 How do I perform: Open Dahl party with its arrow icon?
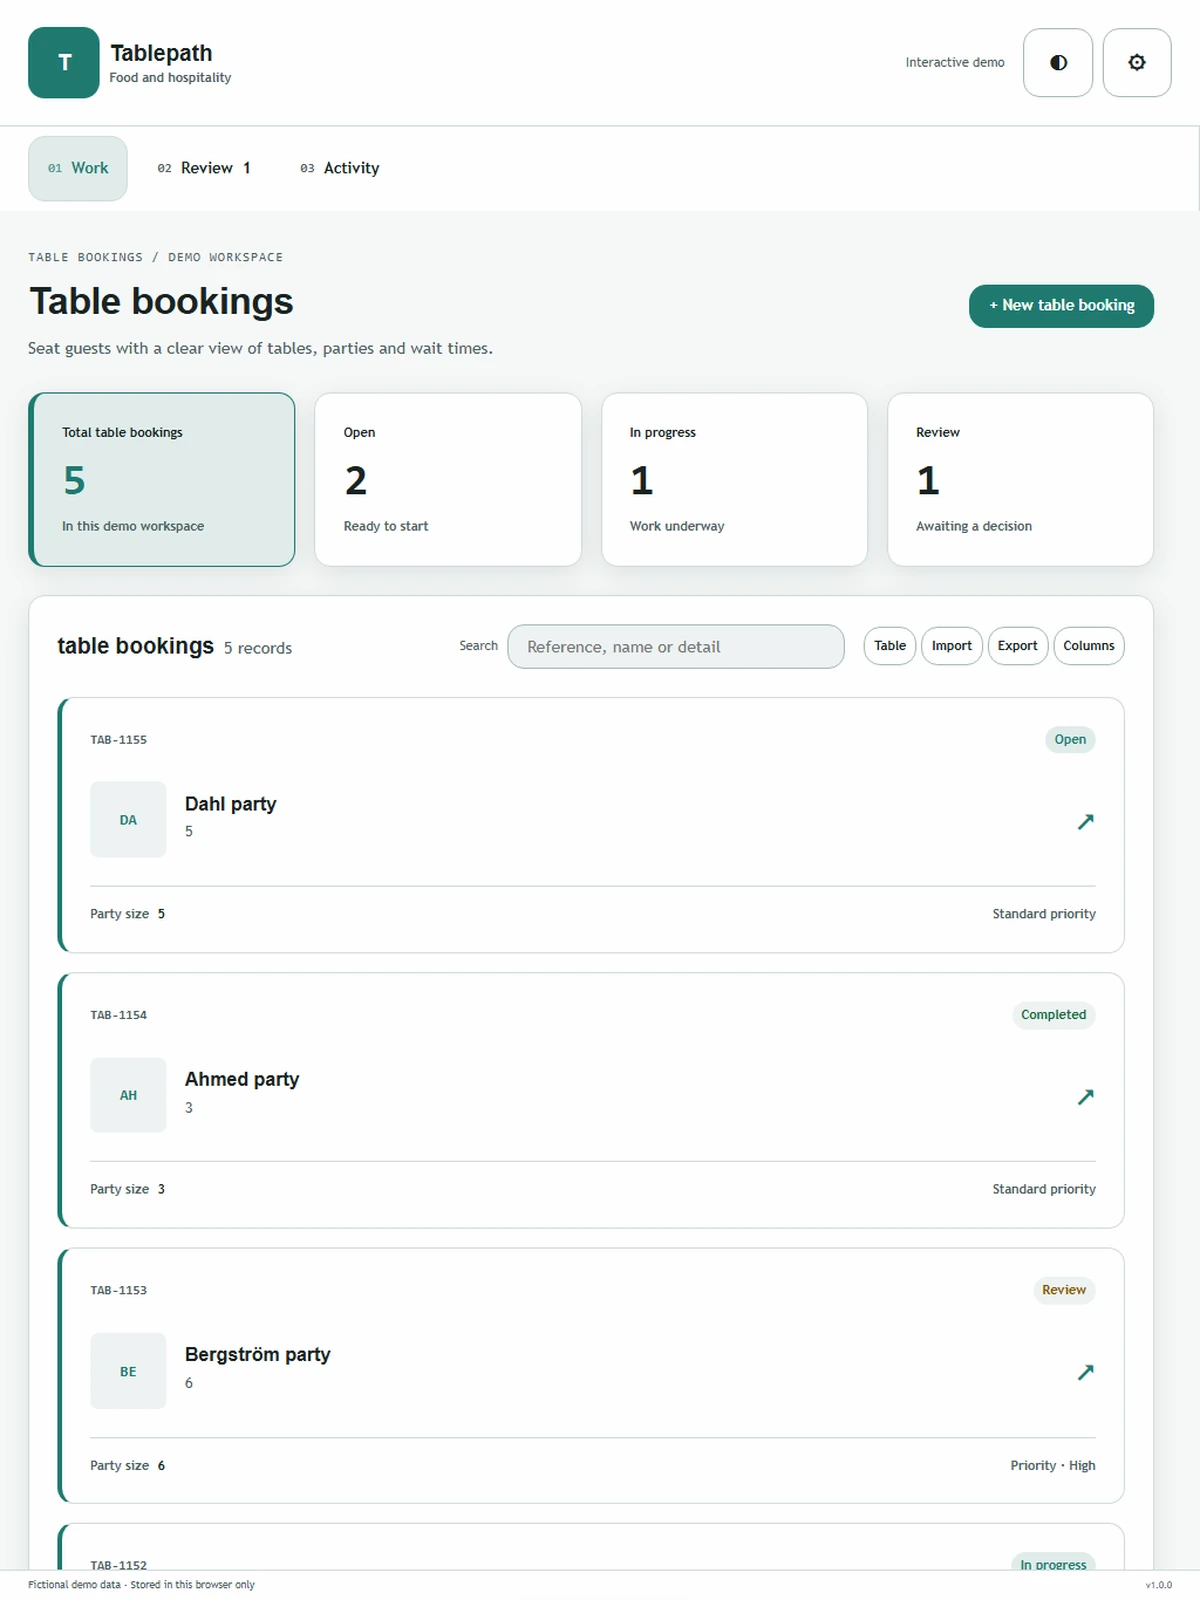[1085, 821]
